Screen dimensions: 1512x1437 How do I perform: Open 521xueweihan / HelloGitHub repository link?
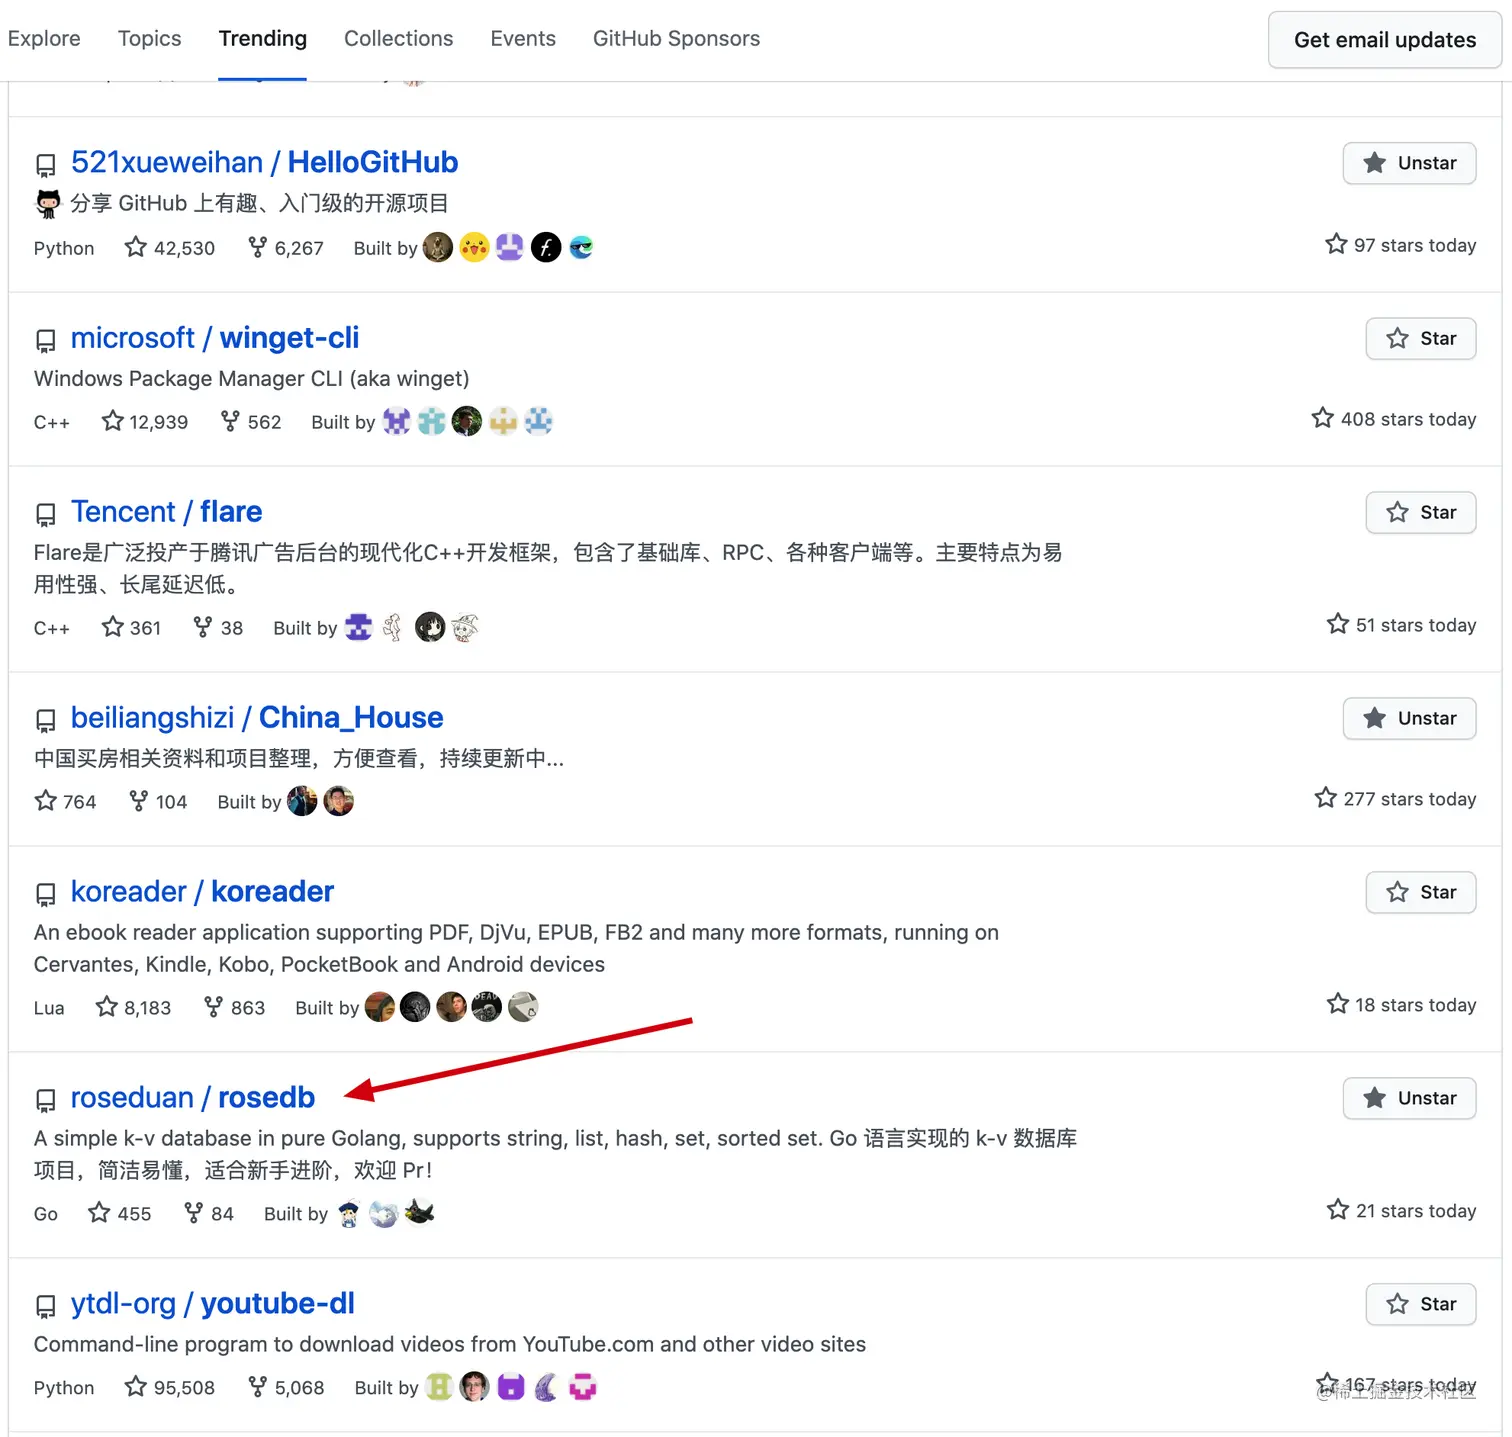coord(264,162)
